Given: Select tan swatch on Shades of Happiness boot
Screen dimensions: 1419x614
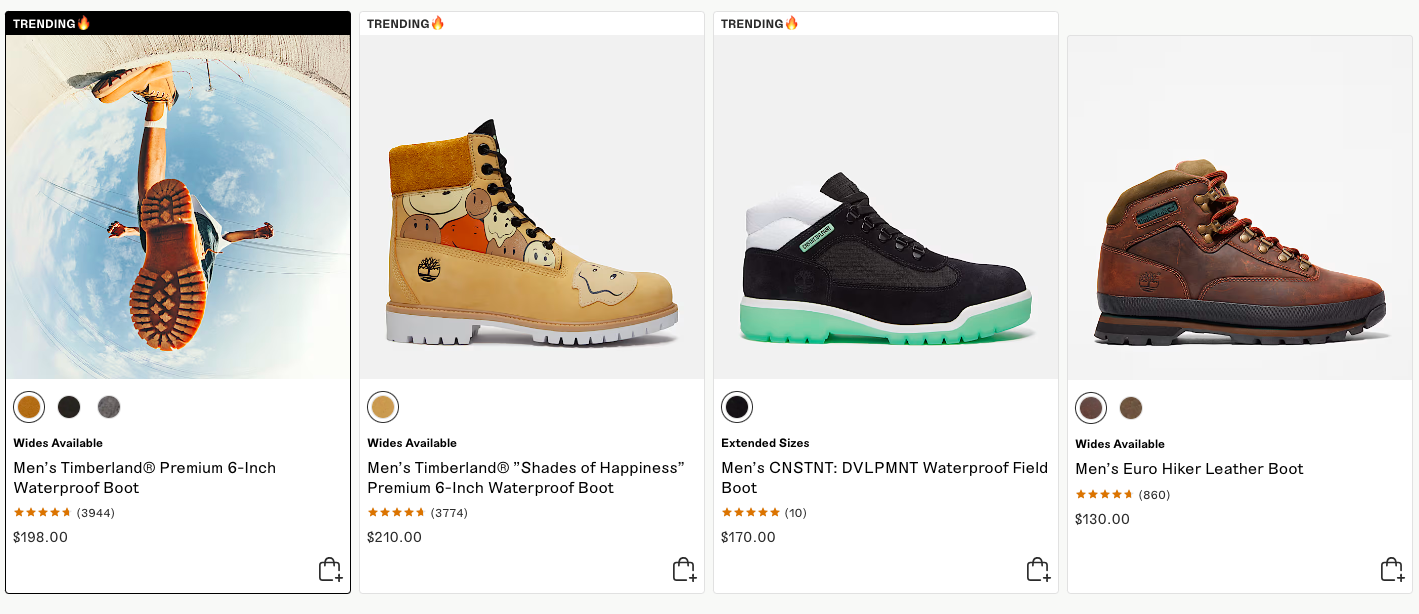Looking at the screenshot, I should (x=383, y=407).
